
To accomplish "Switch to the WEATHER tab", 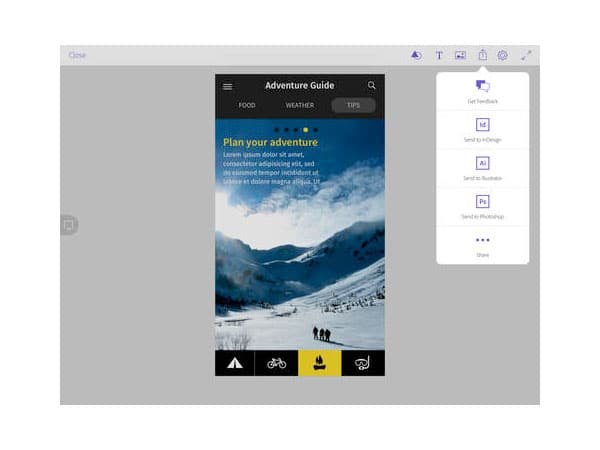I will pyautogui.click(x=299, y=105).
